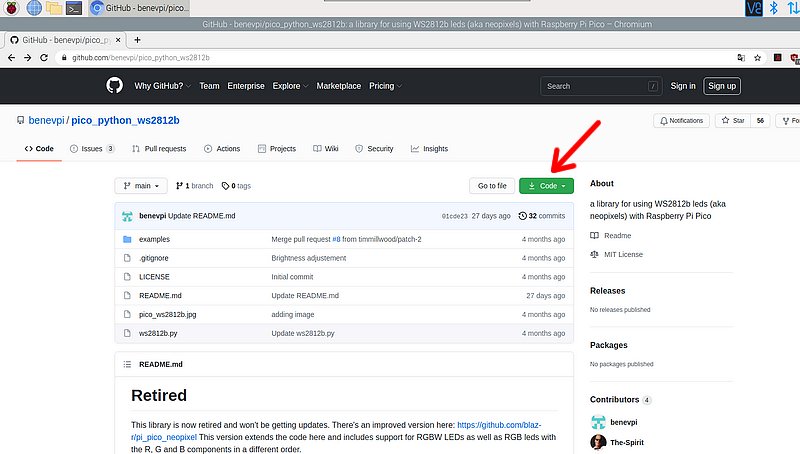Click the commit history clock icon
Viewport: 800px width, 454px height.
tap(522, 216)
